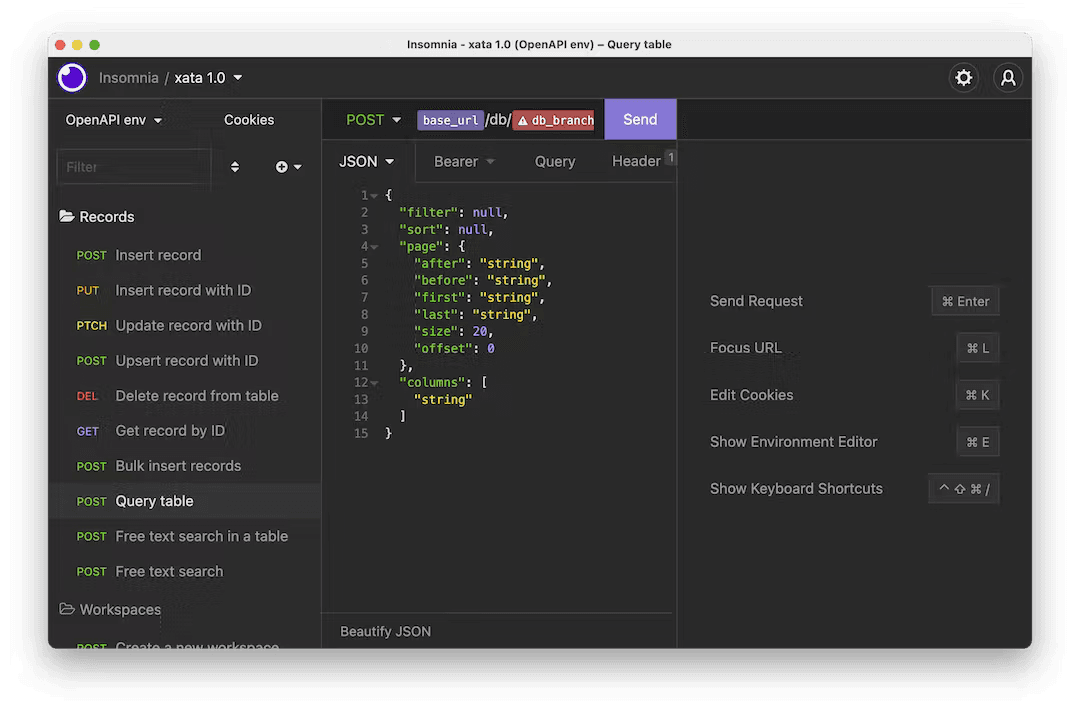Open the user account icon
The width and height of the screenshot is (1080, 712).
(1008, 77)
